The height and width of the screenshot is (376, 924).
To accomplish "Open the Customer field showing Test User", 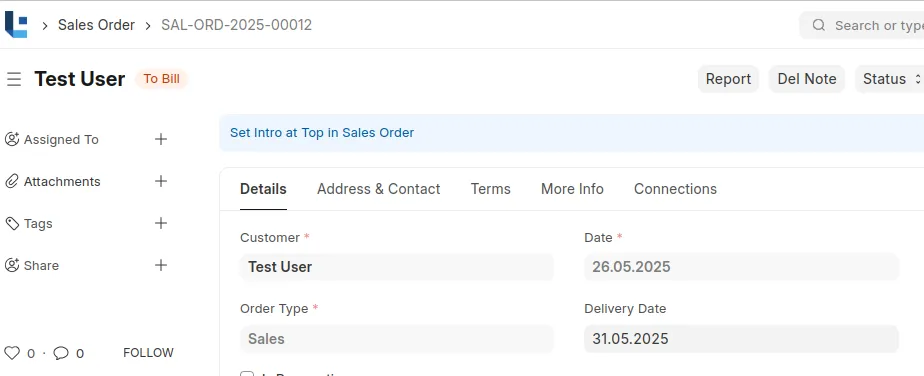I will click(x=397, y=267).
